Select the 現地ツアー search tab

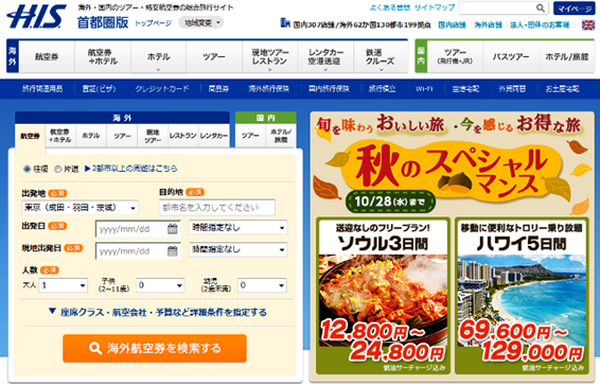click(x=153, y=136)
